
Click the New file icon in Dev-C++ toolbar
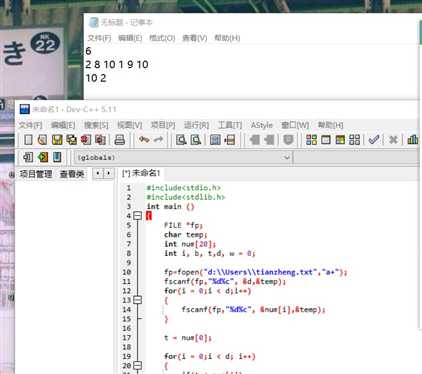tap(28, 140)
